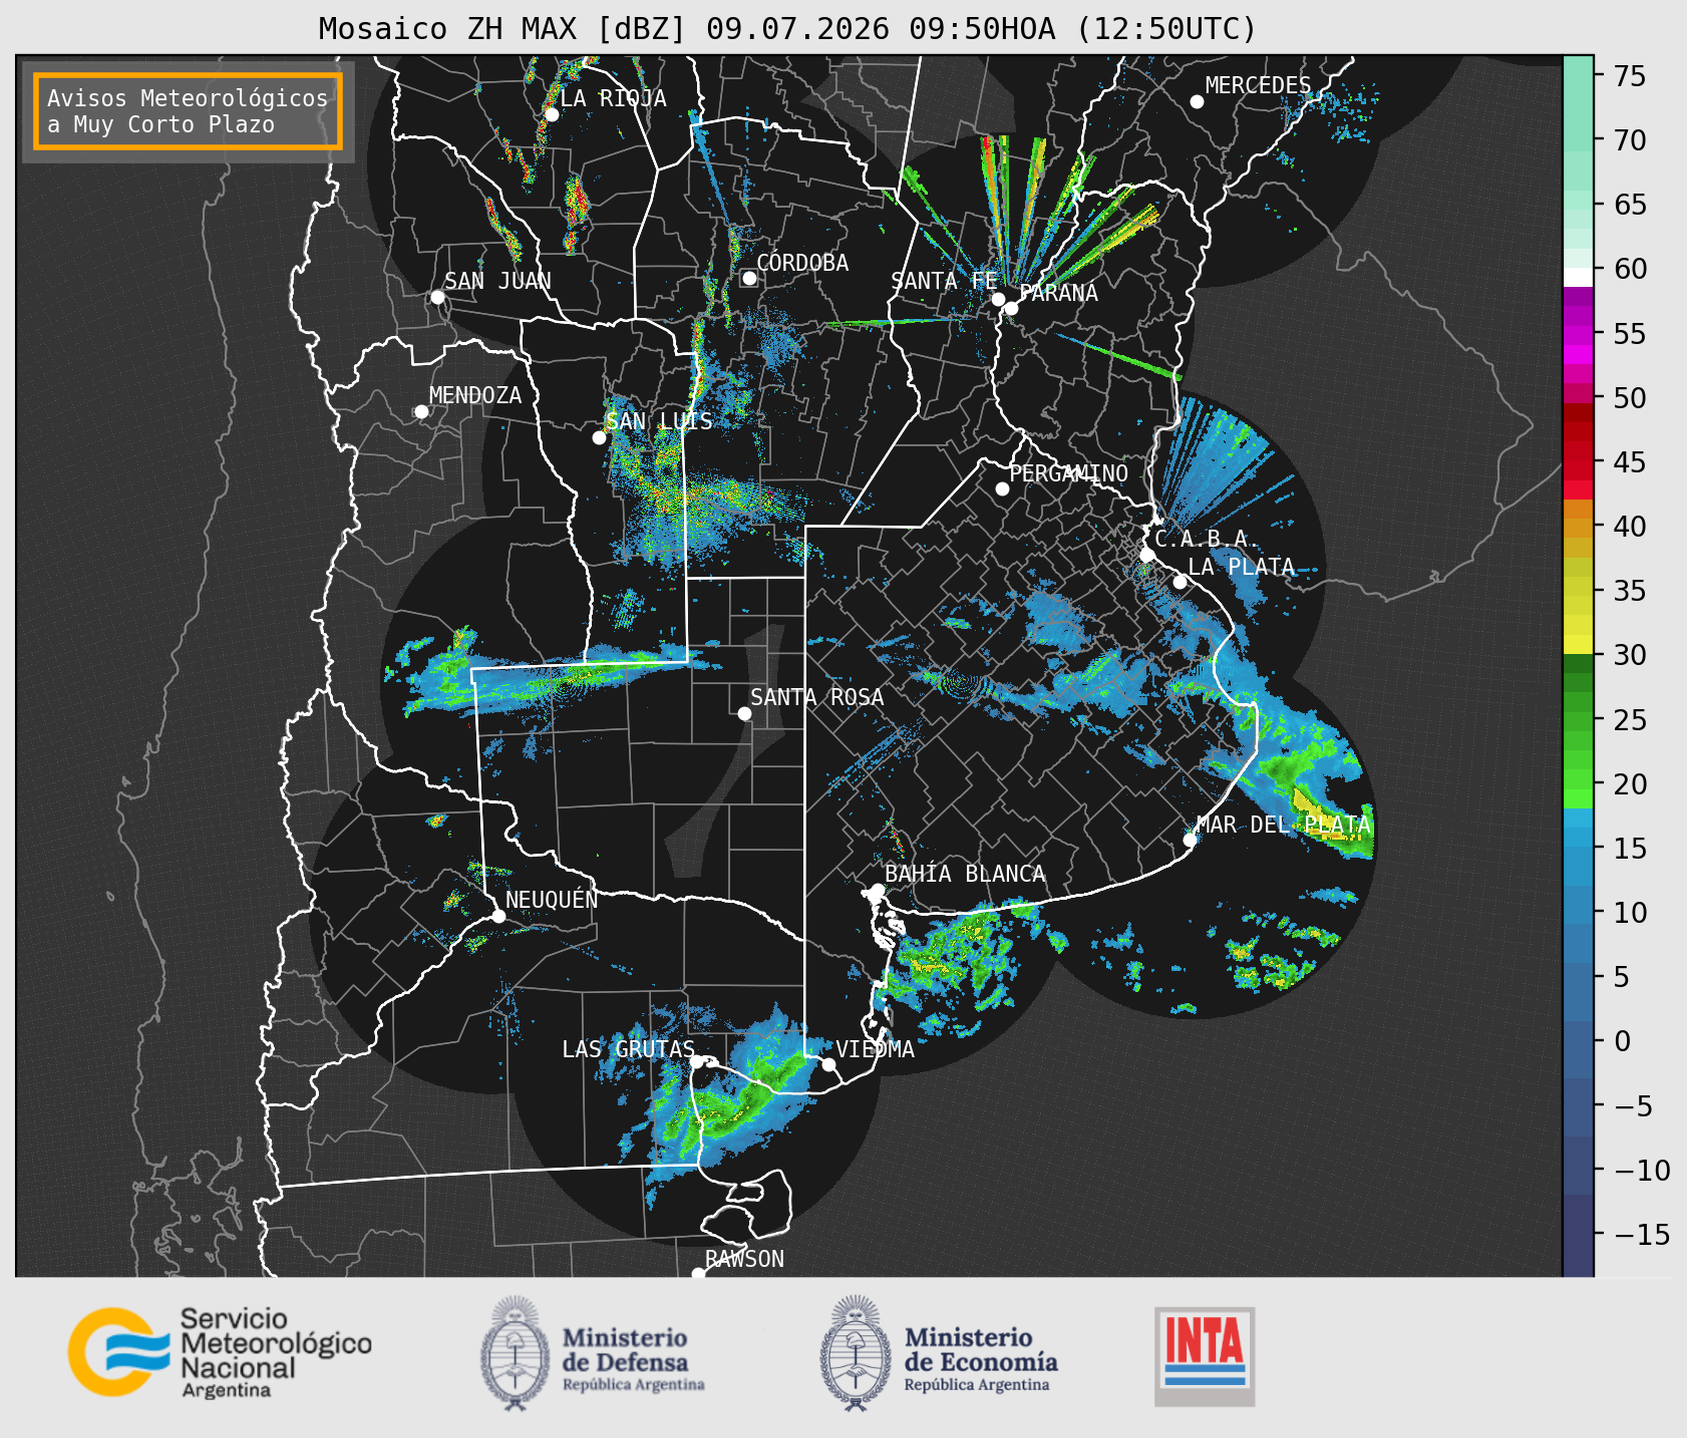This screenshot has height=1438, width=1687.
Task: Click the Córdoba city marker dot
Action: coord(749,278)
